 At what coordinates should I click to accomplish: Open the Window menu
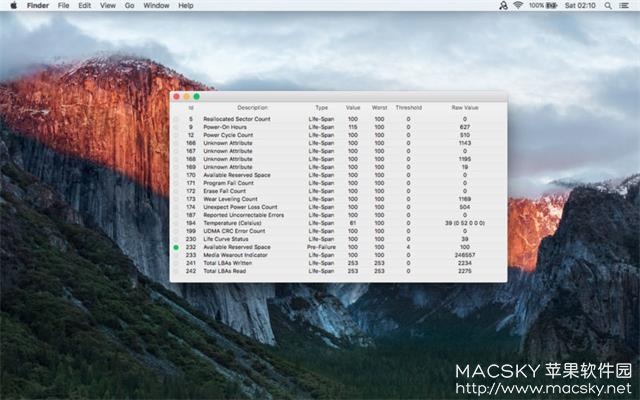[156, 6]
